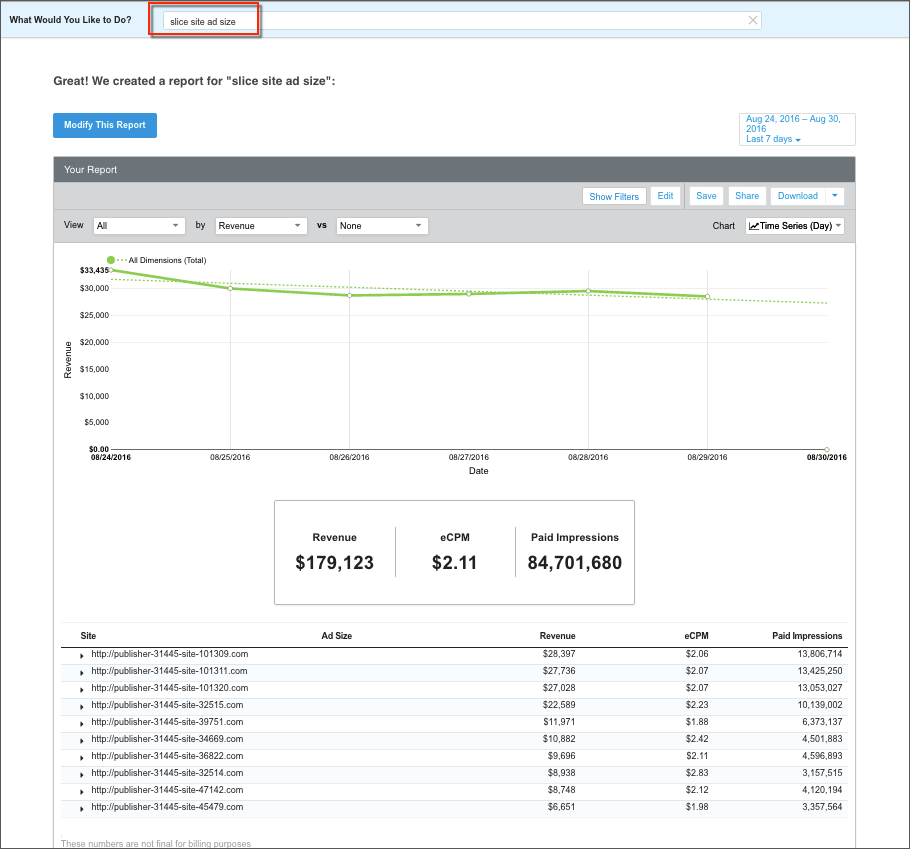The width and height of the screenshot is (910, 849).
Task: Click the Download button
Action: coord(797,196)
